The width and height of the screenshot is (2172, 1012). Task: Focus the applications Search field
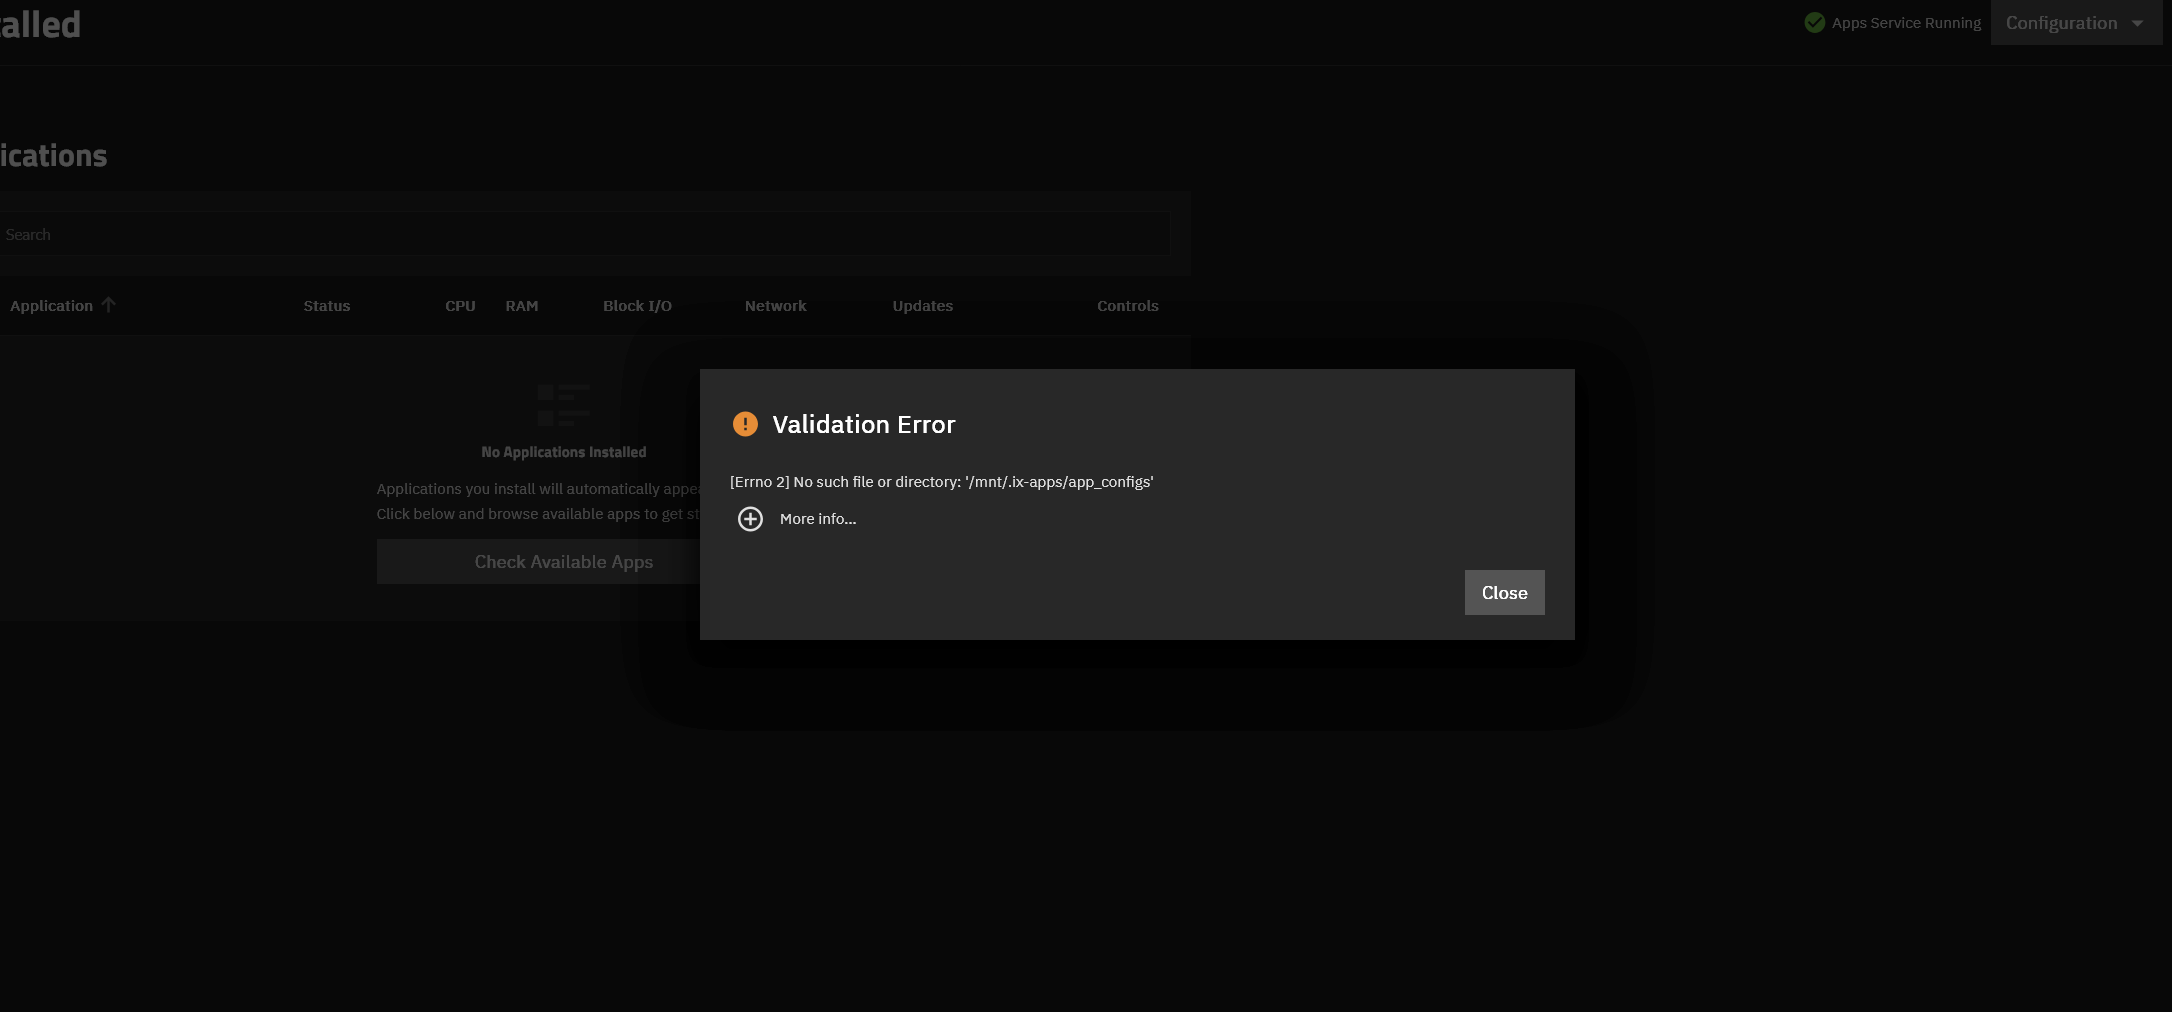pos(580,235)
